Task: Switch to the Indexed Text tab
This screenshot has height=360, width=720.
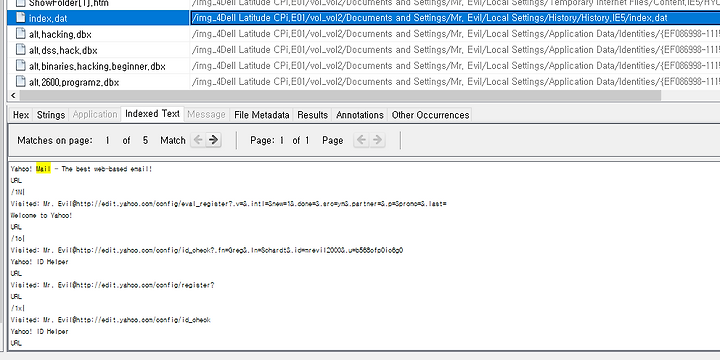Action: [152, 114]
